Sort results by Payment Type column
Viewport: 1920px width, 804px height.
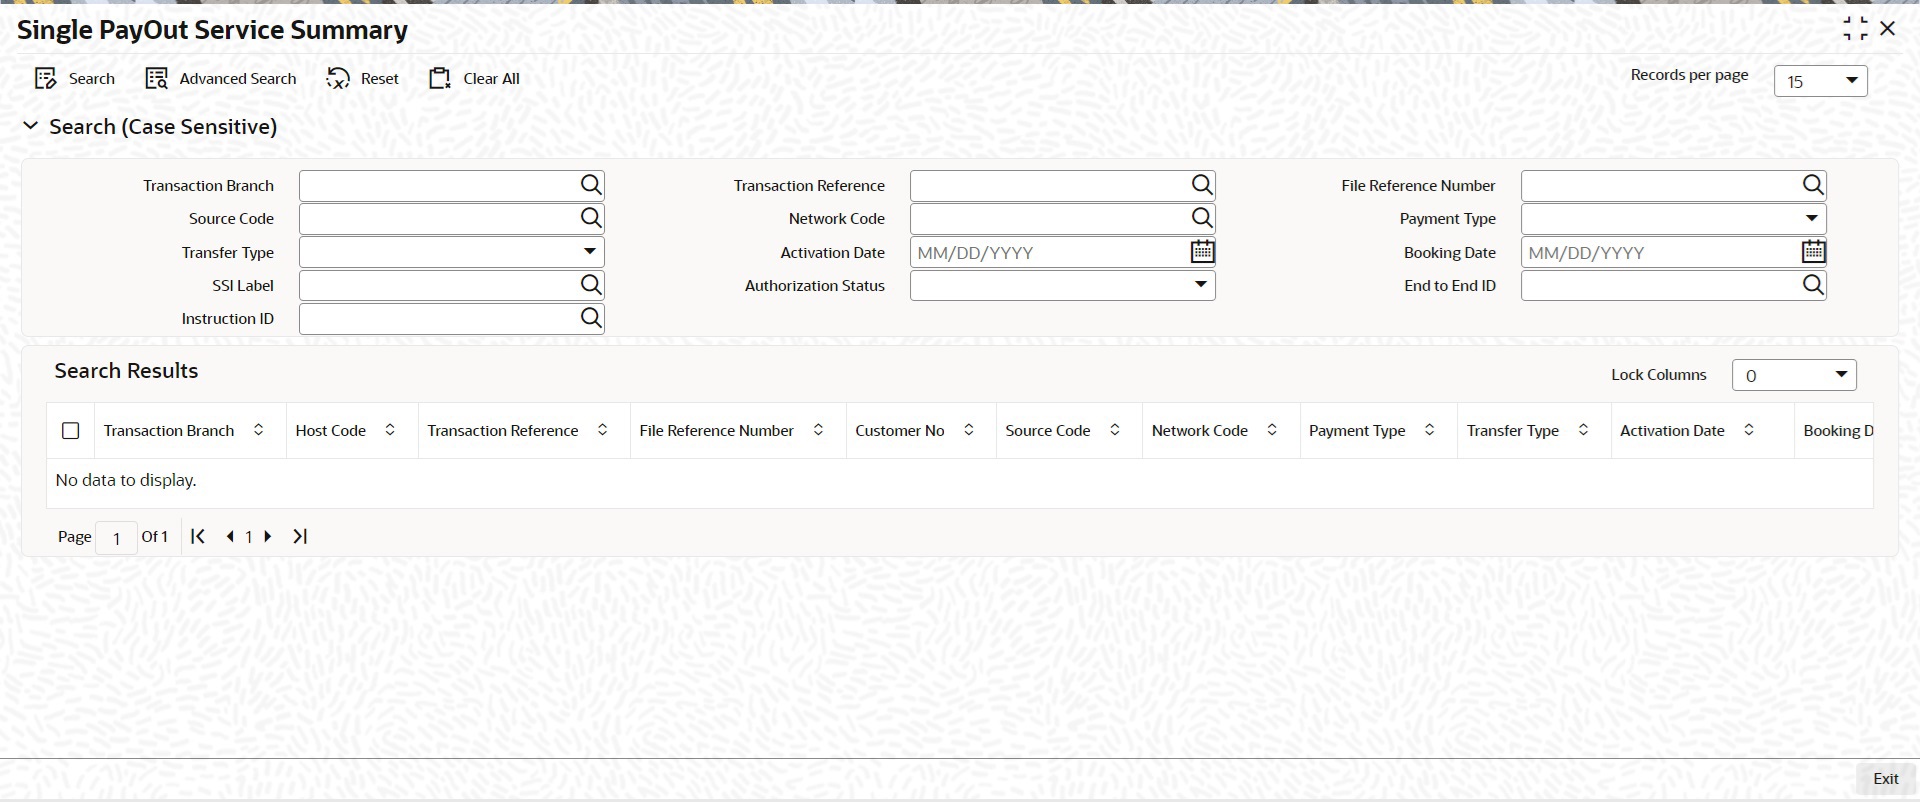pyautogui.click(x=1429, y=430)
